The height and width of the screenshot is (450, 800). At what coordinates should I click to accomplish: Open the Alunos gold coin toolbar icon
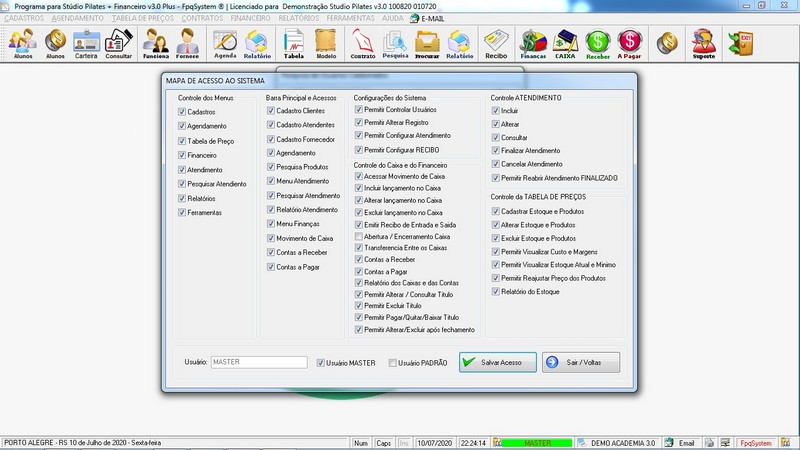pos(55,44)
